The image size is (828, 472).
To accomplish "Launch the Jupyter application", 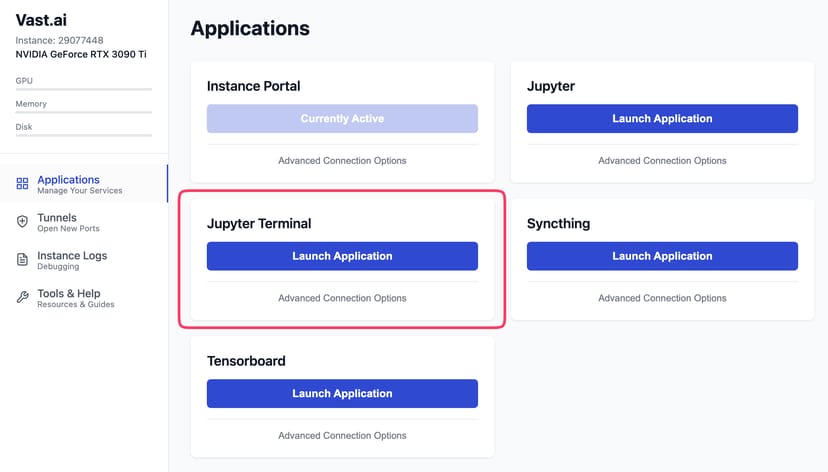I will click(662, 119).
